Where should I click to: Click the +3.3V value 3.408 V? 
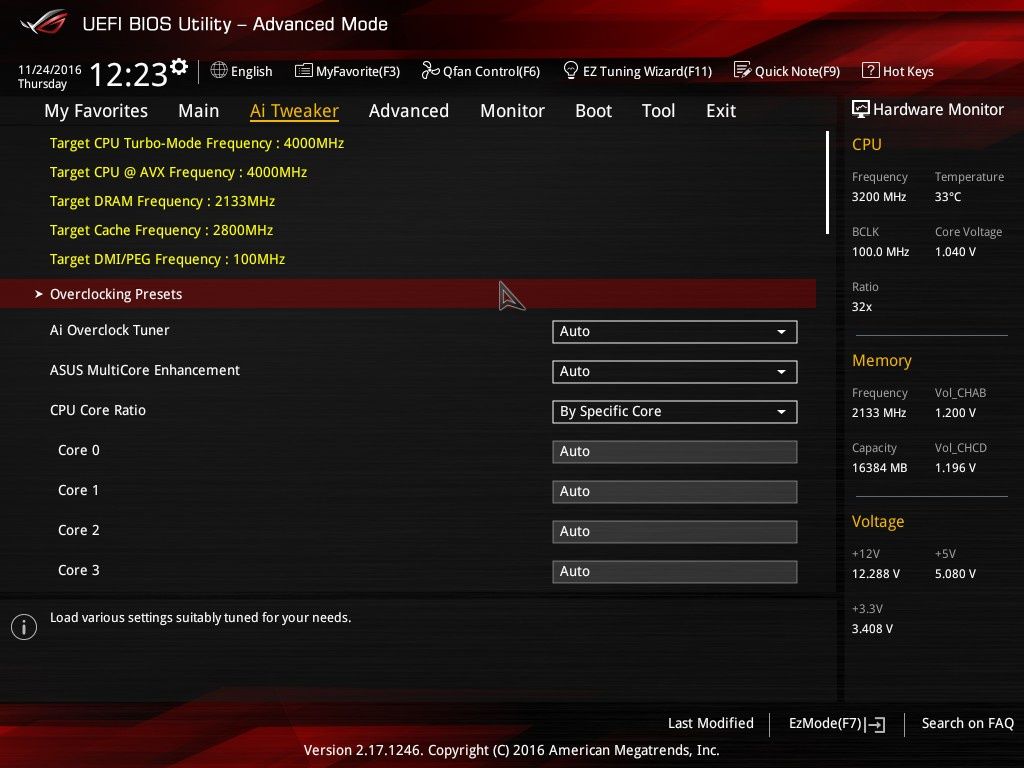[872, 628]
